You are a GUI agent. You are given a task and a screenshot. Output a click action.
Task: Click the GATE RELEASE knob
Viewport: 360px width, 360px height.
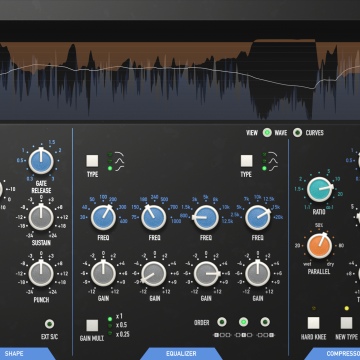point(41,161)
